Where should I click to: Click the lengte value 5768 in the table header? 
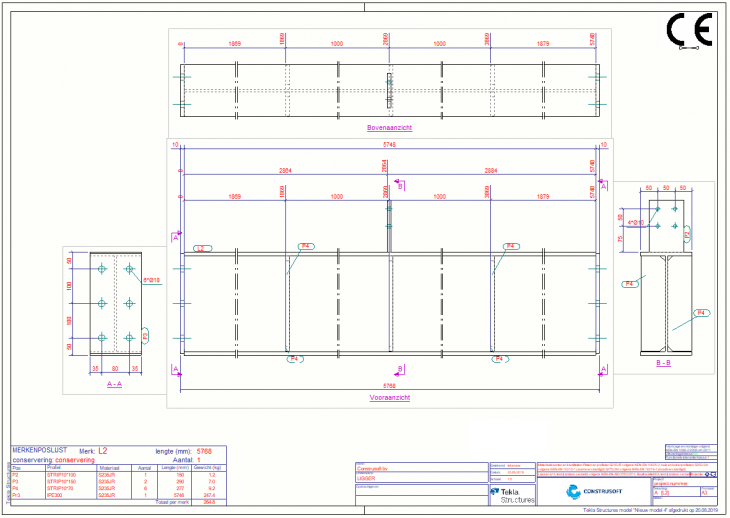[204, 451]
